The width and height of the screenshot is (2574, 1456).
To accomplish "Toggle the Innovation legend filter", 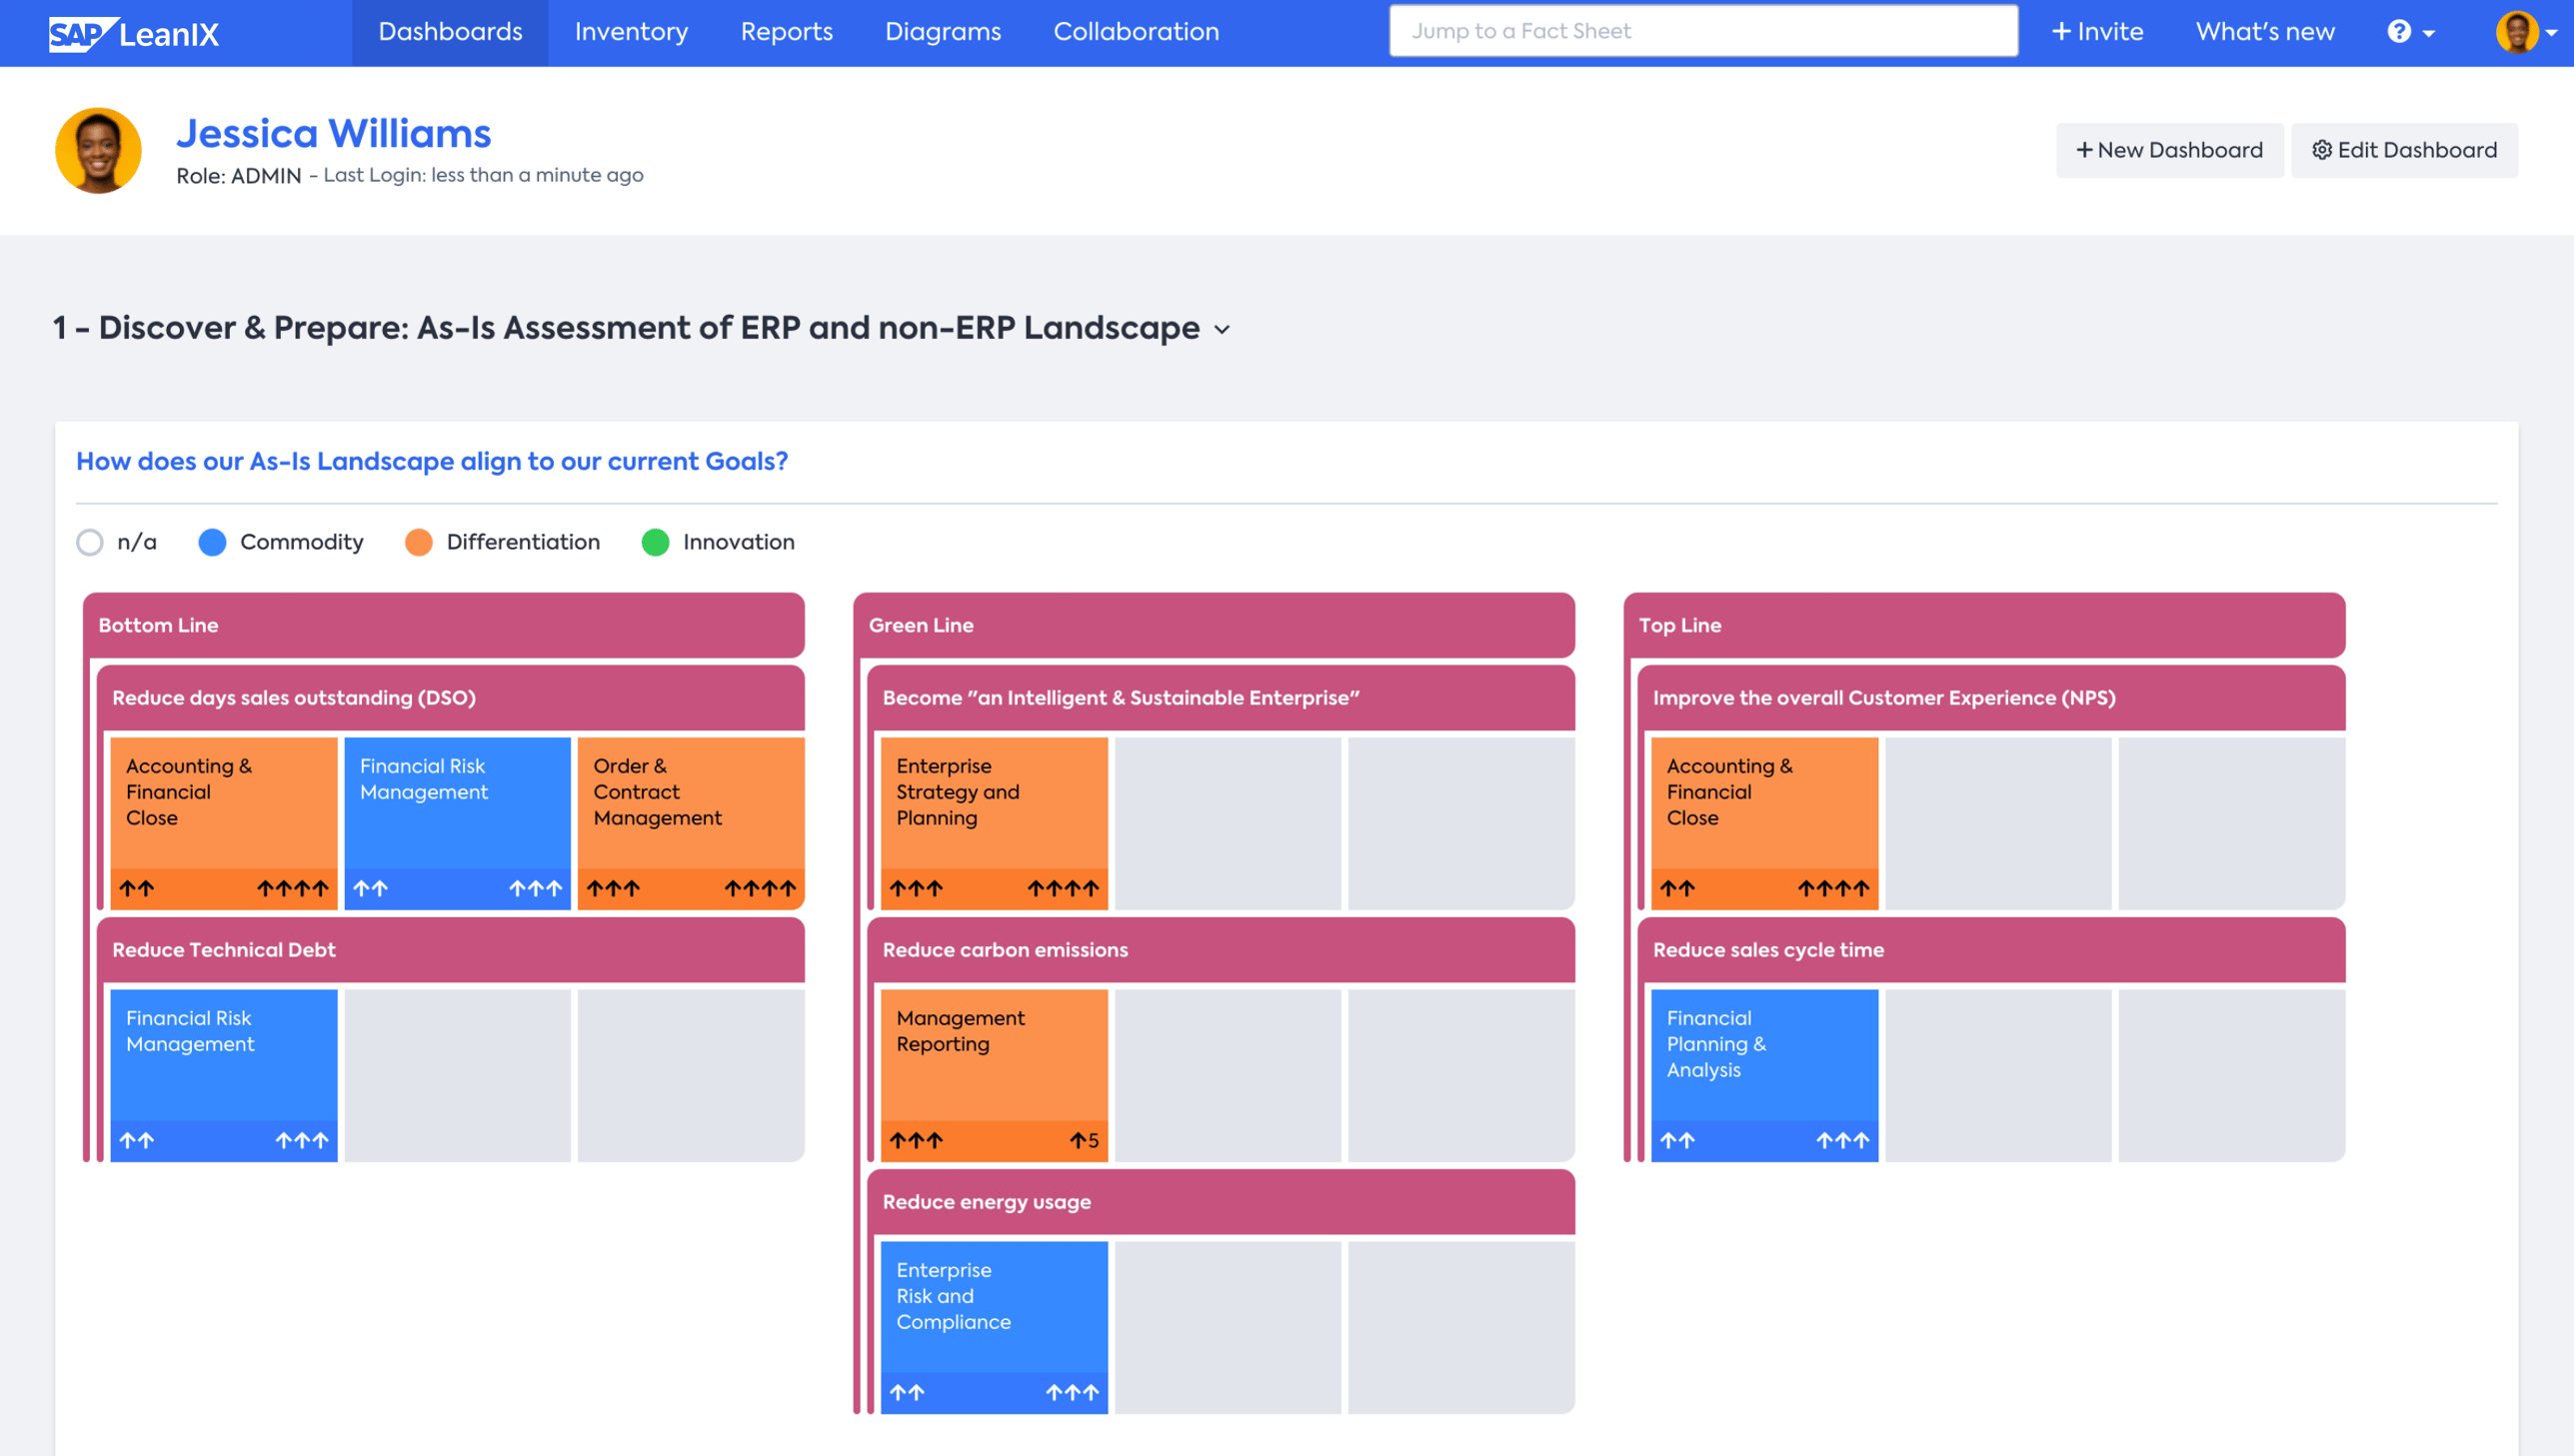I will pos(657,542).
